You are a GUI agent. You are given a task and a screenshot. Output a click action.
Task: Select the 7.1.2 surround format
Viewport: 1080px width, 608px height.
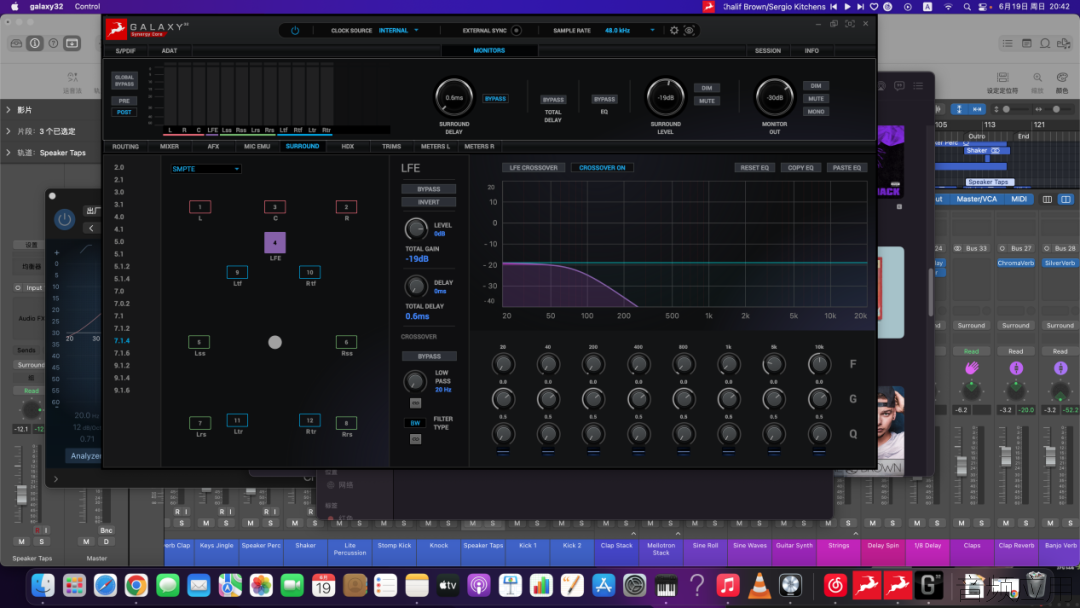point(122,328)
